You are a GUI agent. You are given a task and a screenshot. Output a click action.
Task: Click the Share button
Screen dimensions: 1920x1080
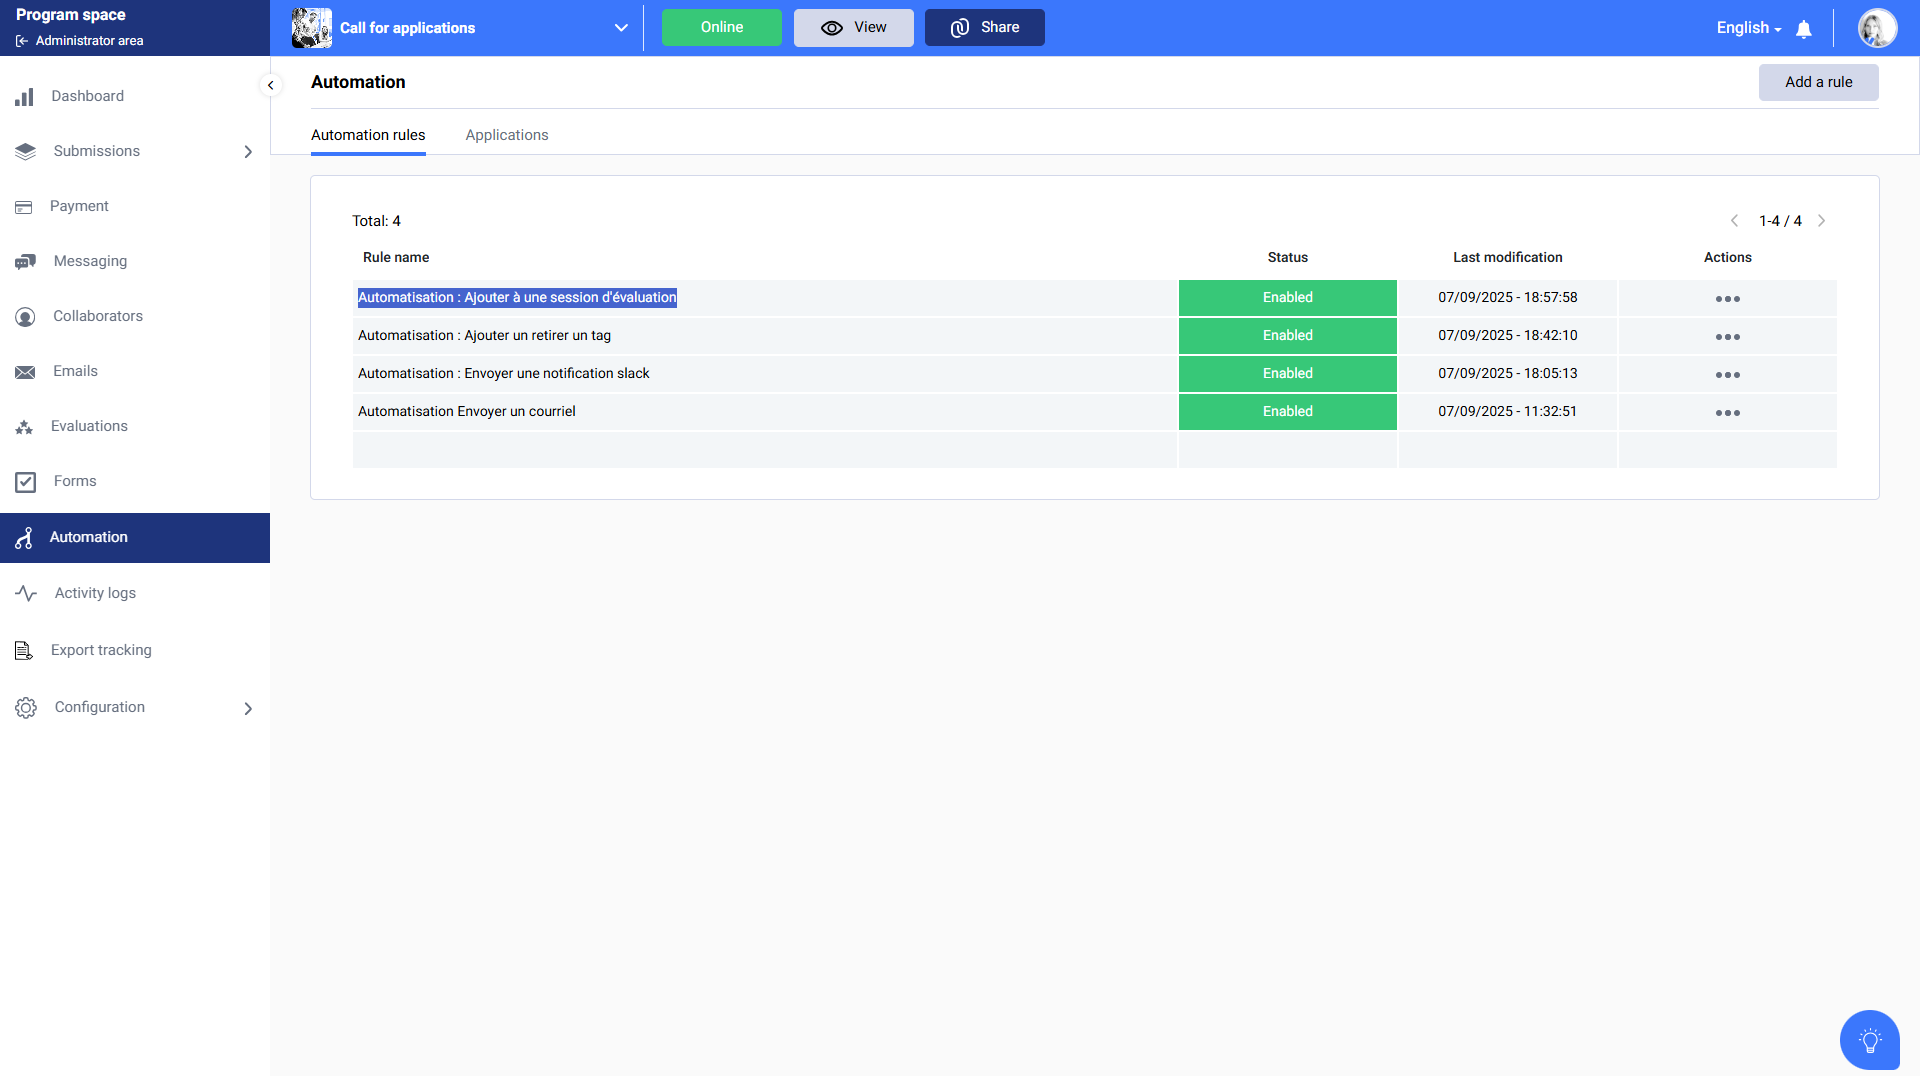tap(984, 28)
